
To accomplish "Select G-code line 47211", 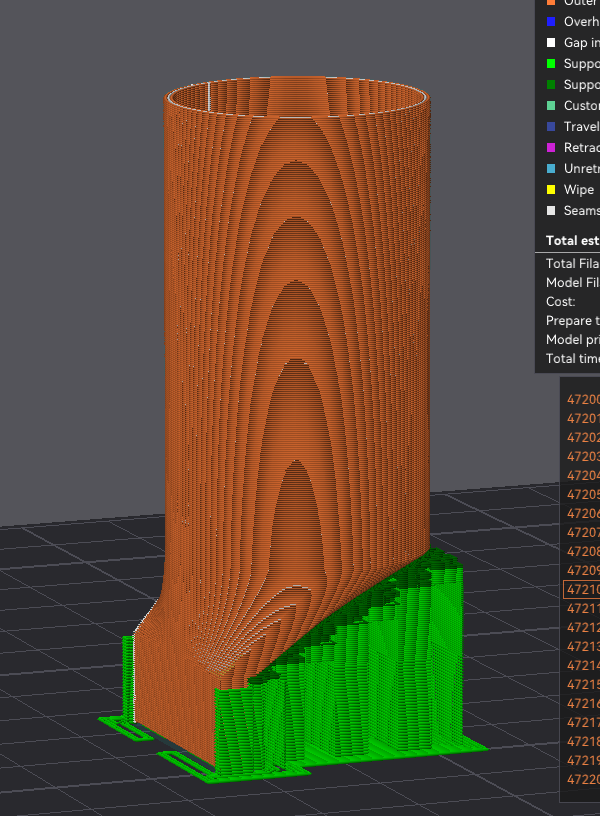I will click(x=583, y=608).
